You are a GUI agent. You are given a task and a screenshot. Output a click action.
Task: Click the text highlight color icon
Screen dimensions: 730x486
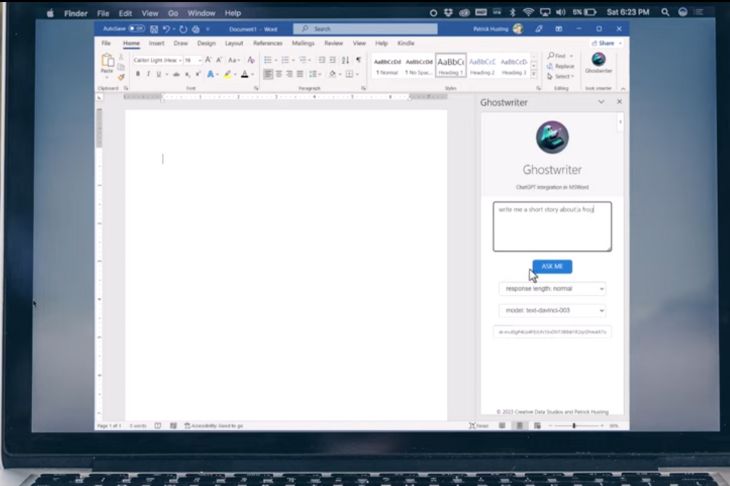pyautogui.click(x=228, y=74)
